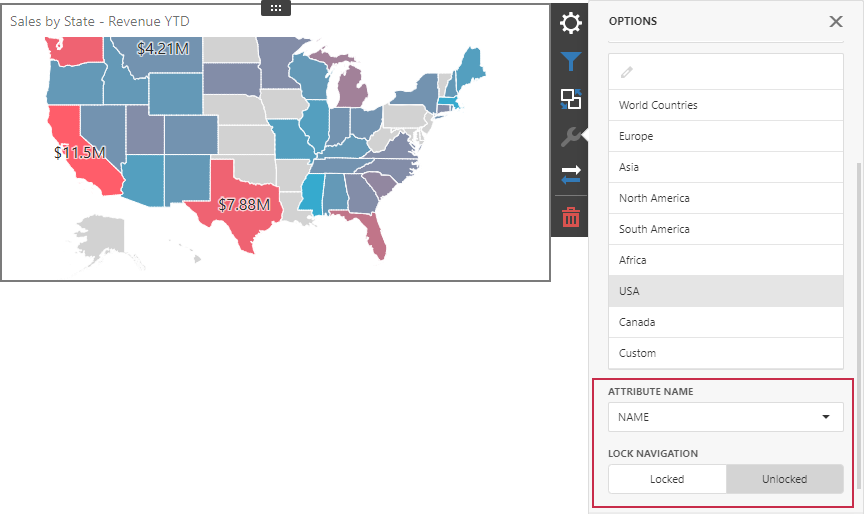Open the interactivity squares icon
This screenshot has width=864, height=514.
point(570,99)
